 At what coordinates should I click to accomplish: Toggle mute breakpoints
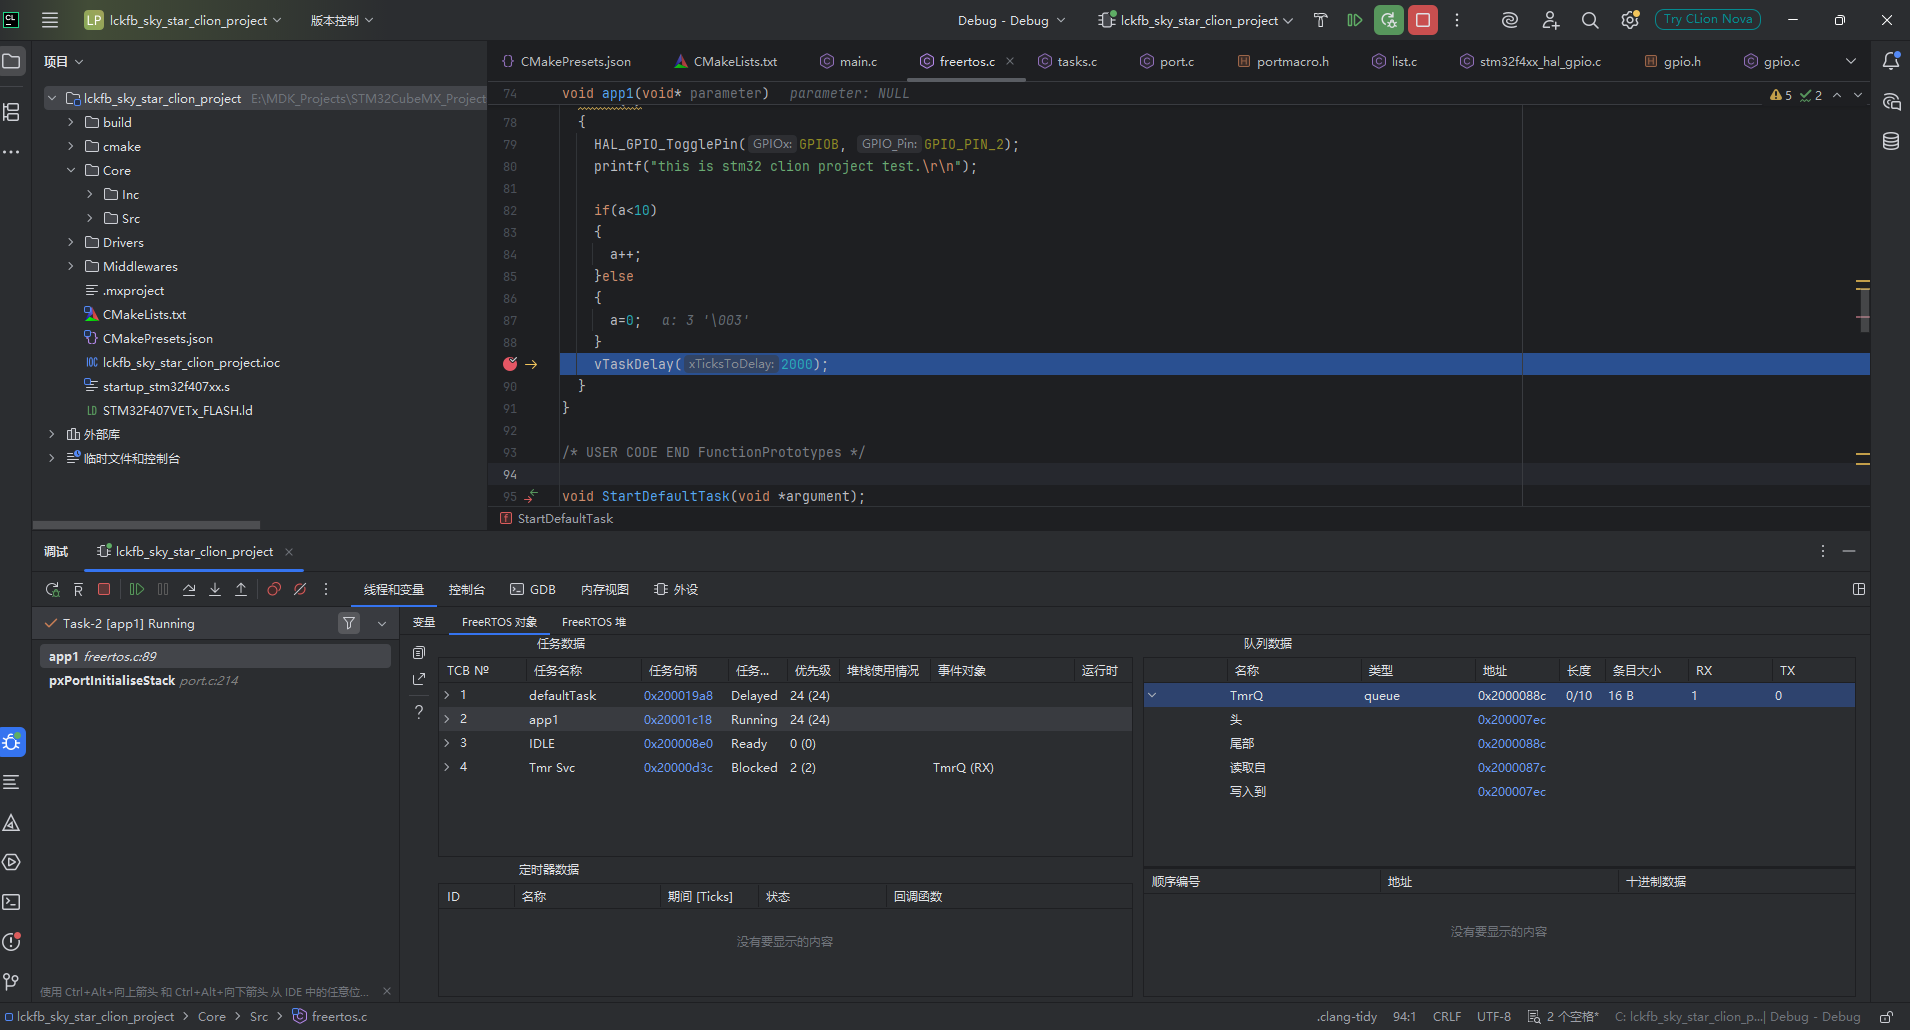pyautogui.click(x=300, y=590)
